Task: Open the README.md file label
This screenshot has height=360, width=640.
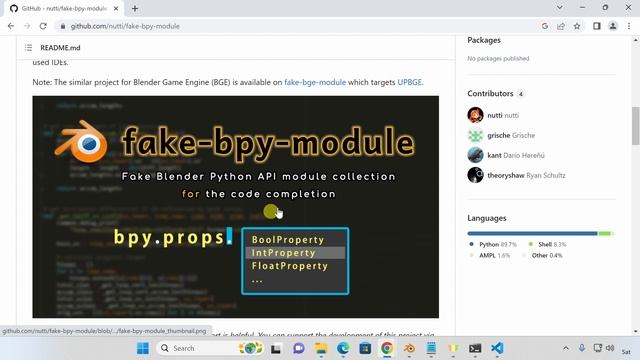Action: pos(60,48)
